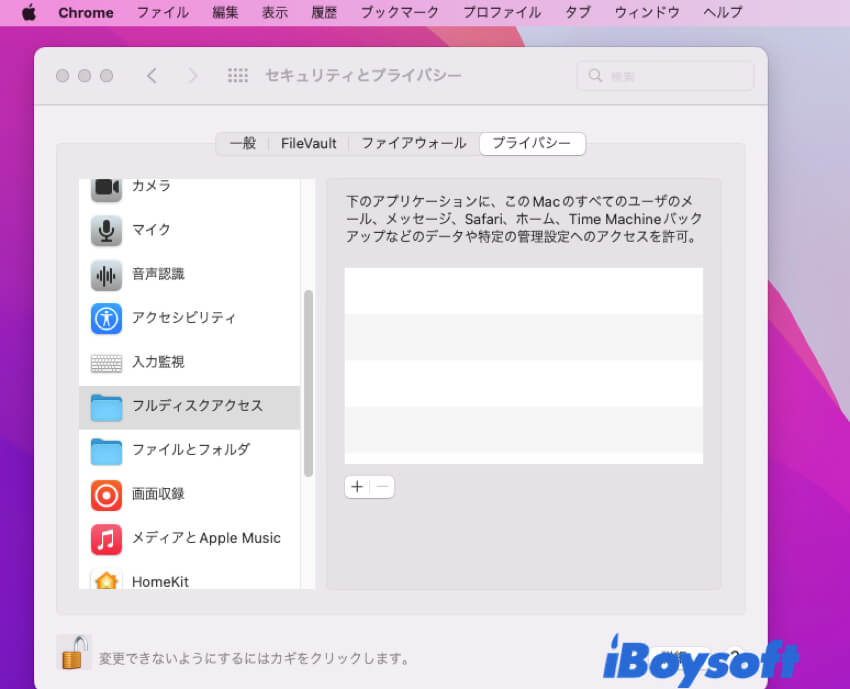
Task: Click the HomeKit house icon
Action: (106, 579)
